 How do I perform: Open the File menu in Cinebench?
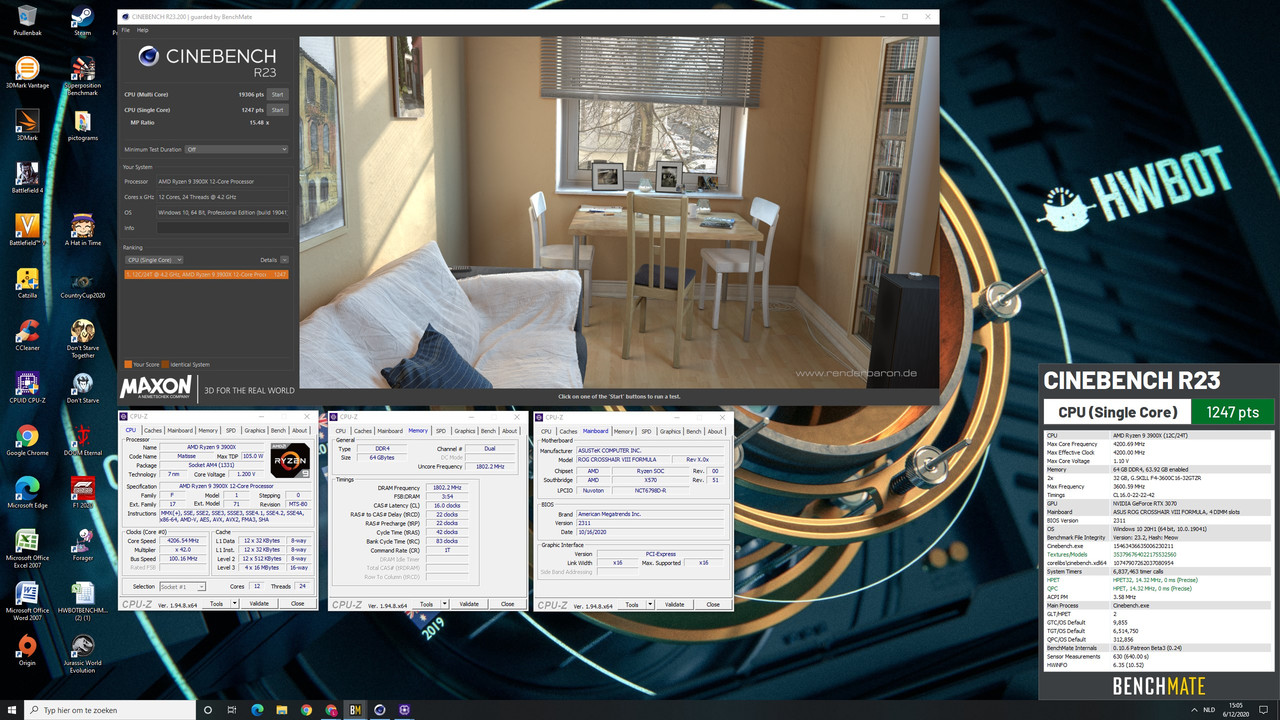[x=124, y=30]
